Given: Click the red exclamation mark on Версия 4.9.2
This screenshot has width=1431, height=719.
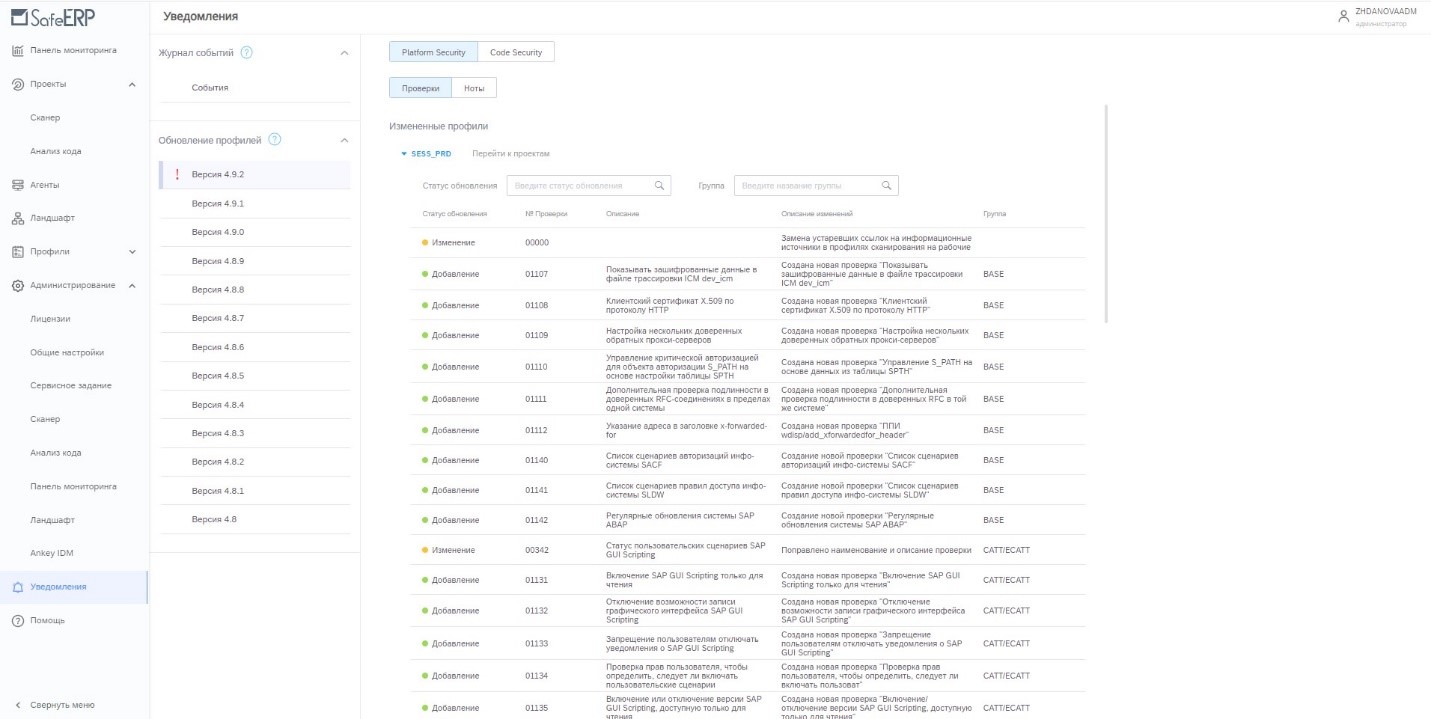Looking at the screenshot, I should click(x=177, y=174).
